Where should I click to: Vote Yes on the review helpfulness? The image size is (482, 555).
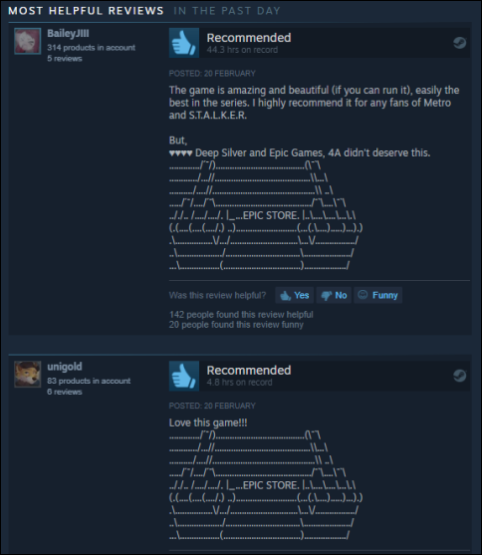click(x=294, y=295)
